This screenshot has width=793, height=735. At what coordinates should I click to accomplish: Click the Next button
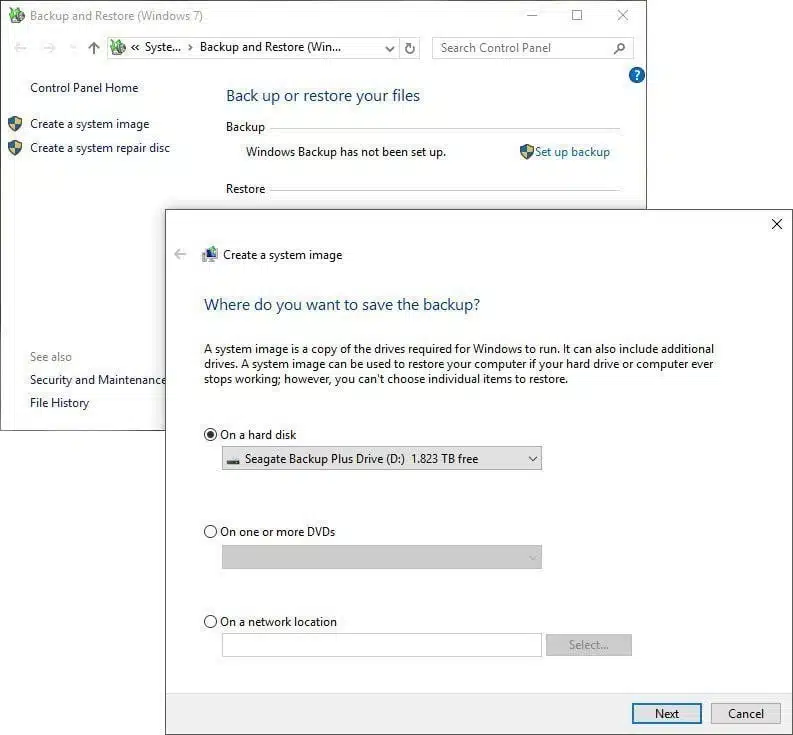click(667, 714)
